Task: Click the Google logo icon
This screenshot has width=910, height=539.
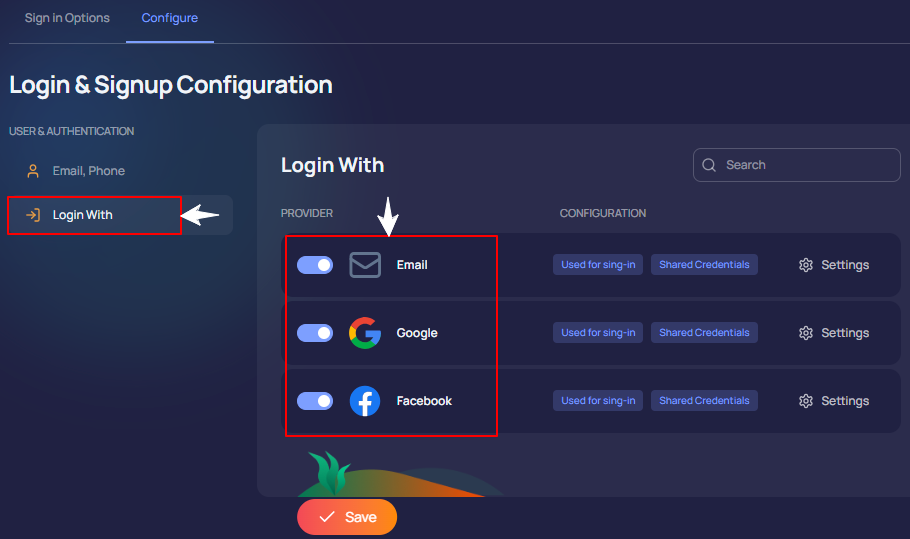Action: [365, 333]
